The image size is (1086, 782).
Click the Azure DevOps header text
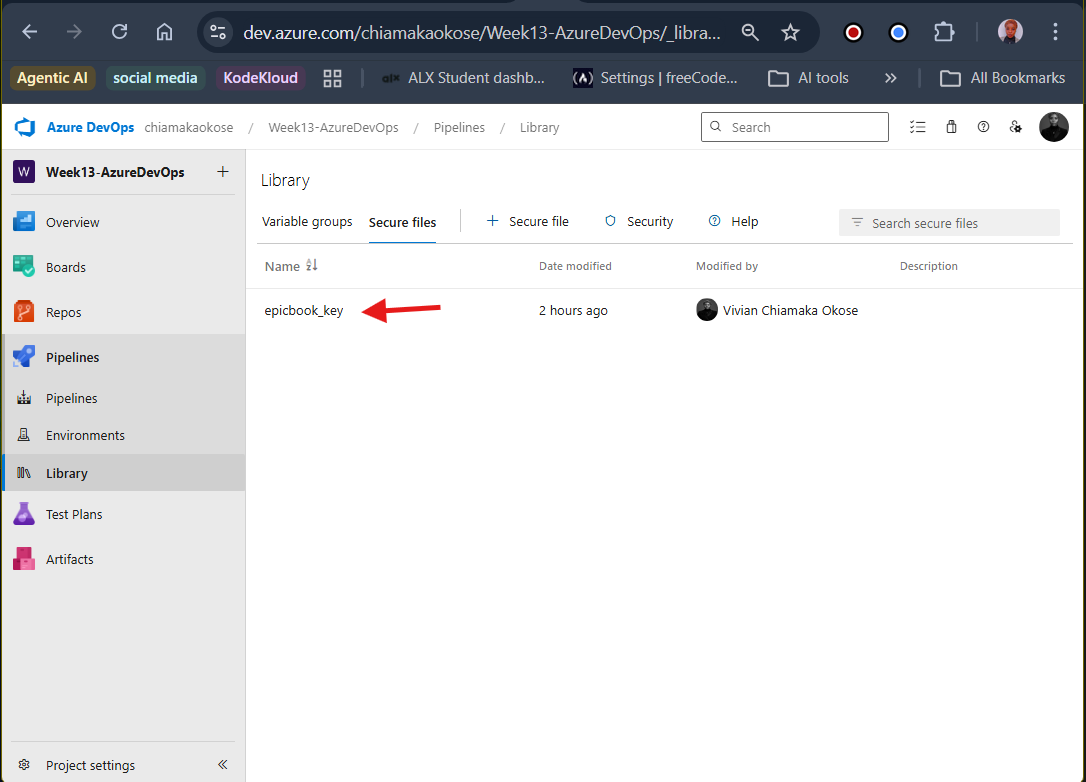click(90, 127)
